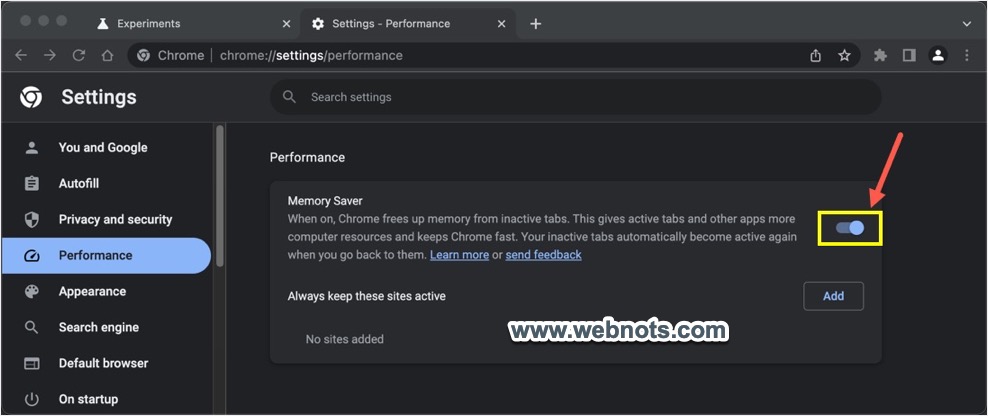The height and width of the screenshot is (416, 988).
Task: Open You and Google settings
Action: click(x=103, y=147)
